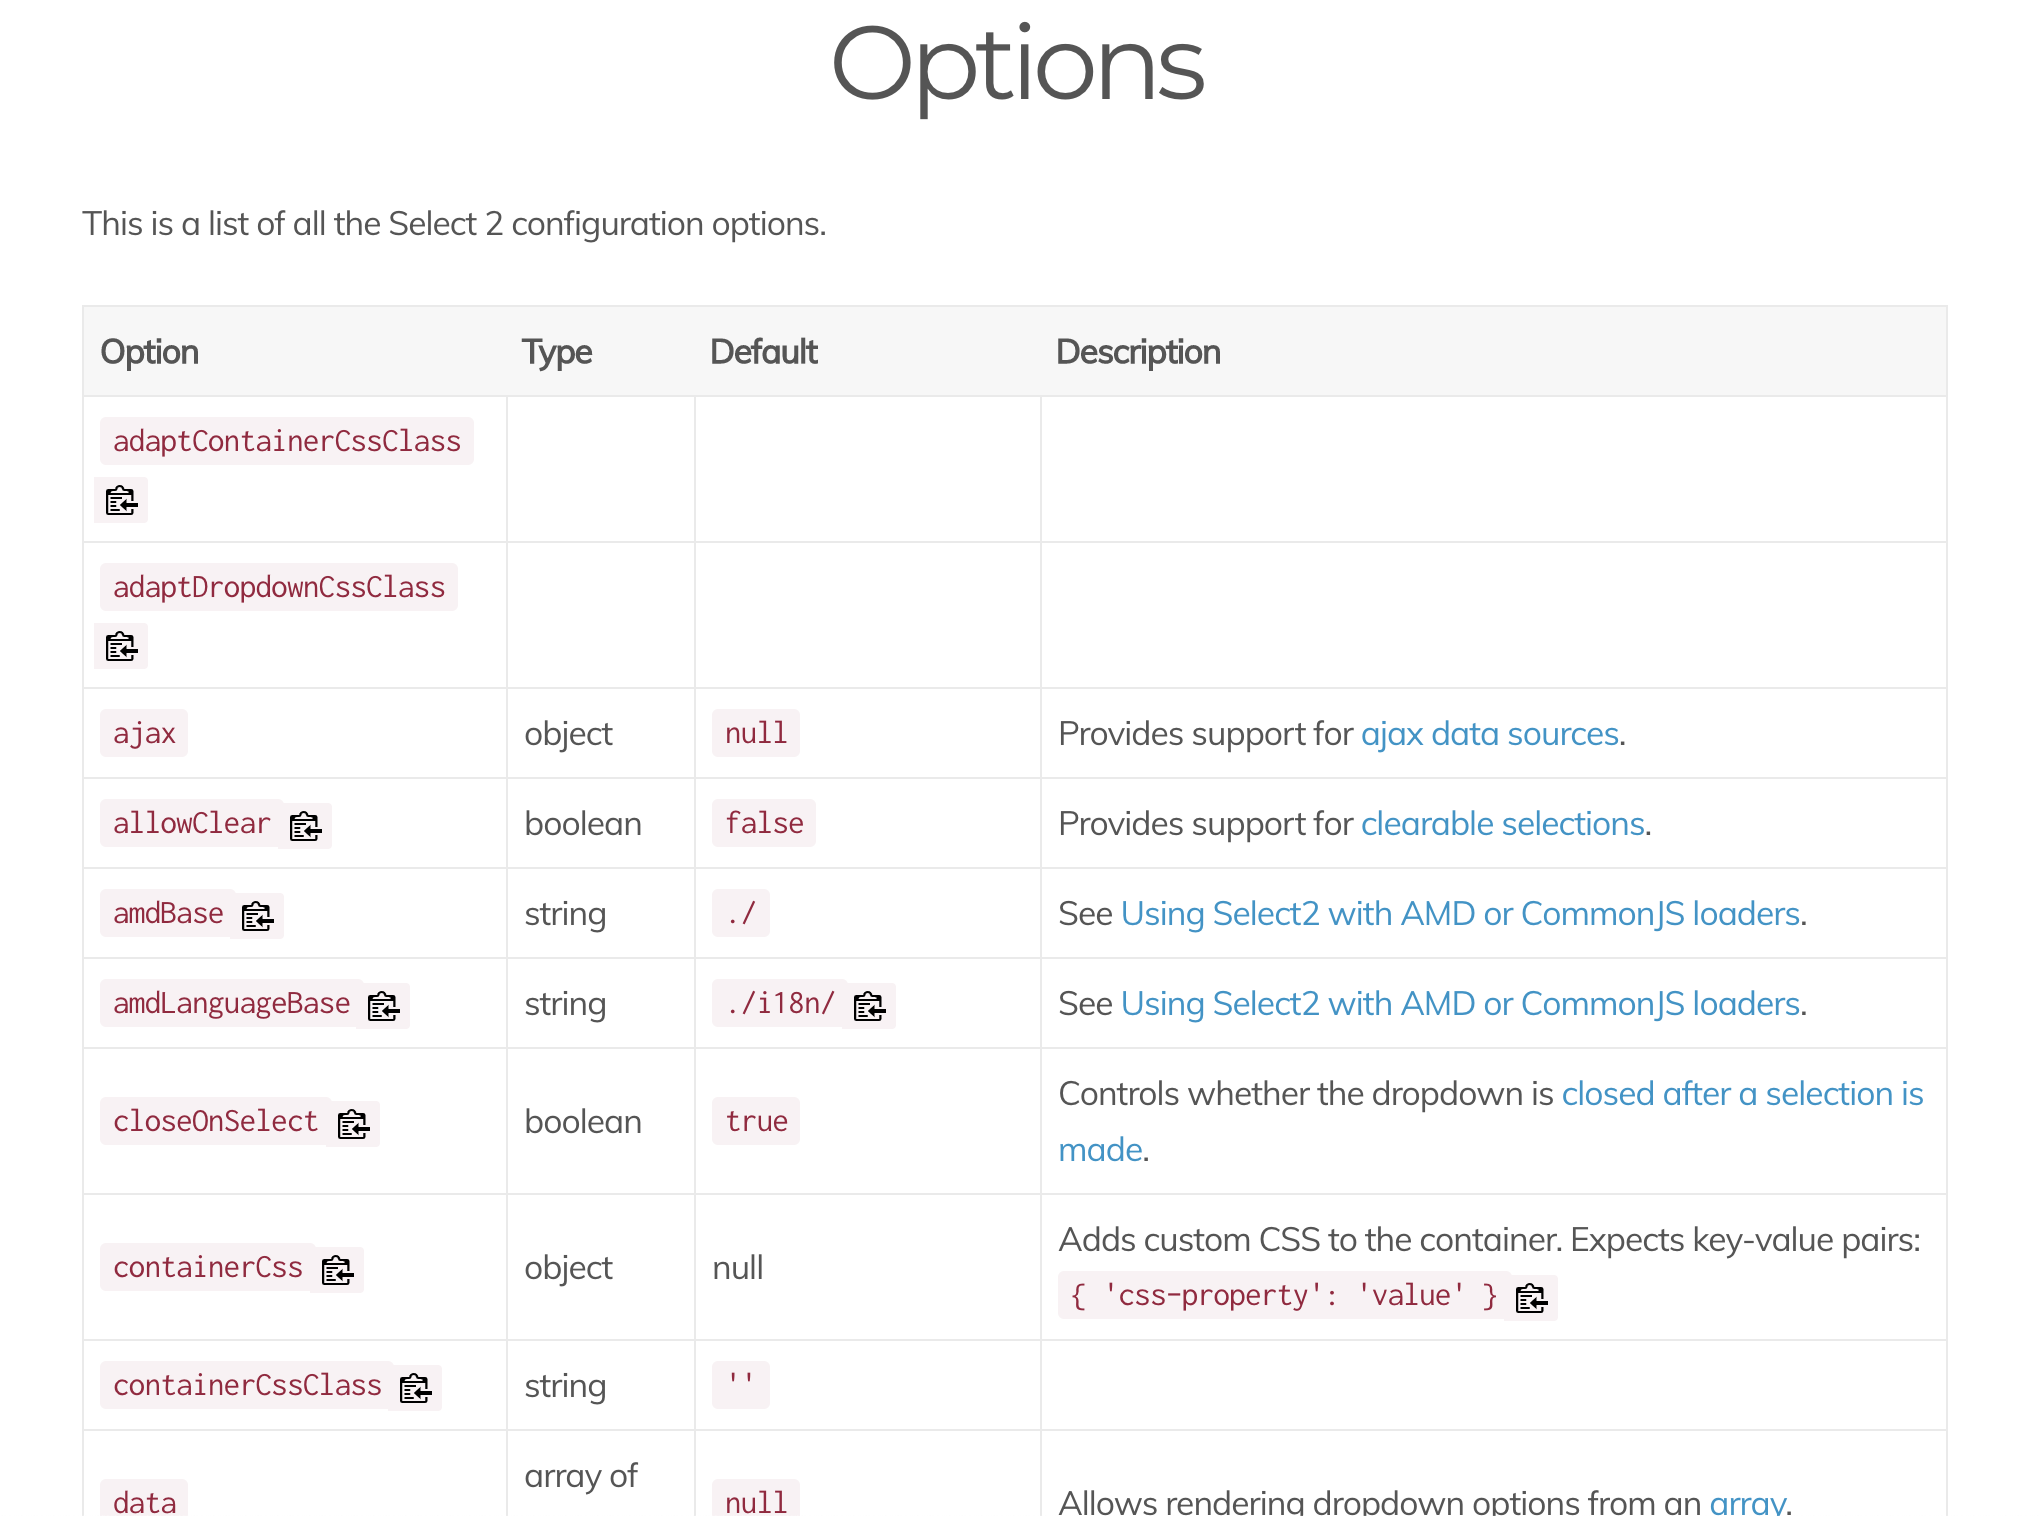
Task: Copy the css-property value code snippet
Action: [1531, 1298]
